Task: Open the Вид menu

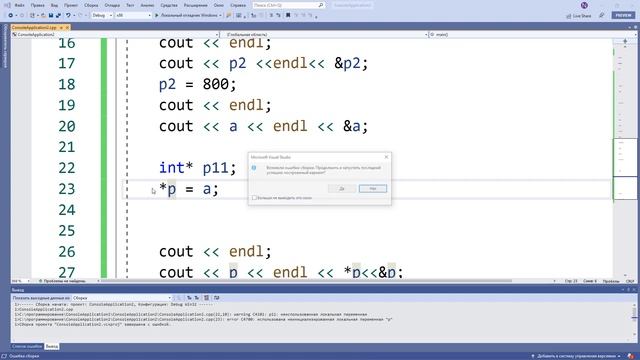Action: pos(54,5)
